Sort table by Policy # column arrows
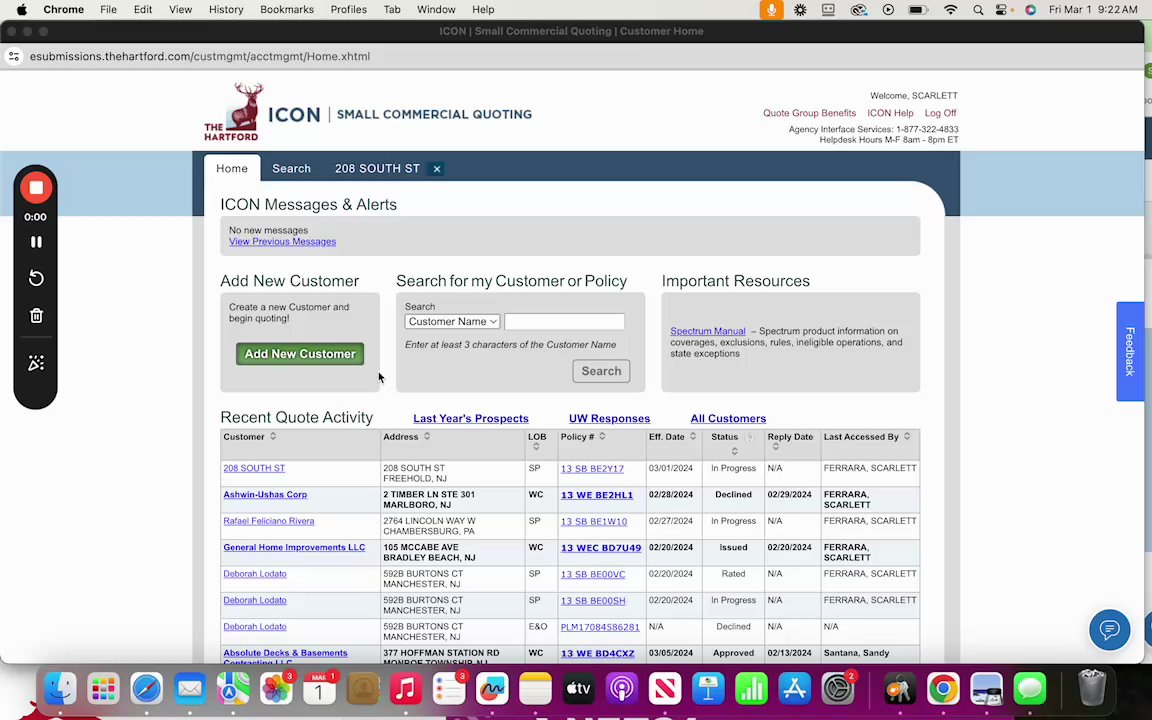This screenshot has height=720, width=1152. coord(602,436)
